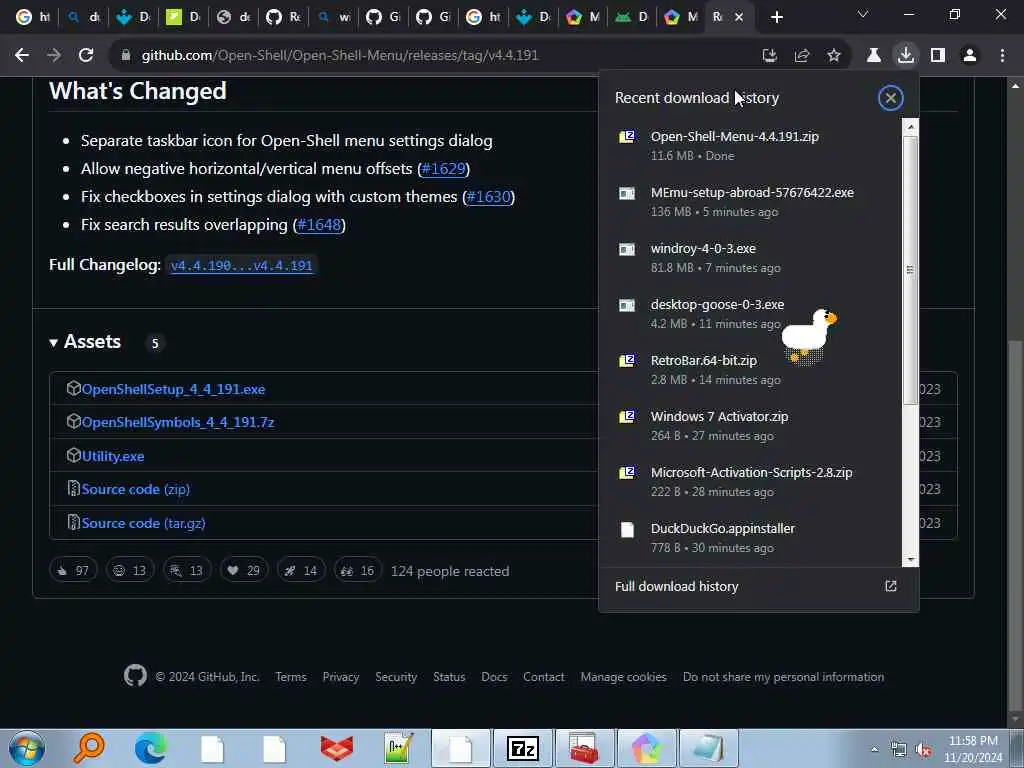Download Source code (tar.gz)
The image size is (1024, 768).
(x=143, y=523)
